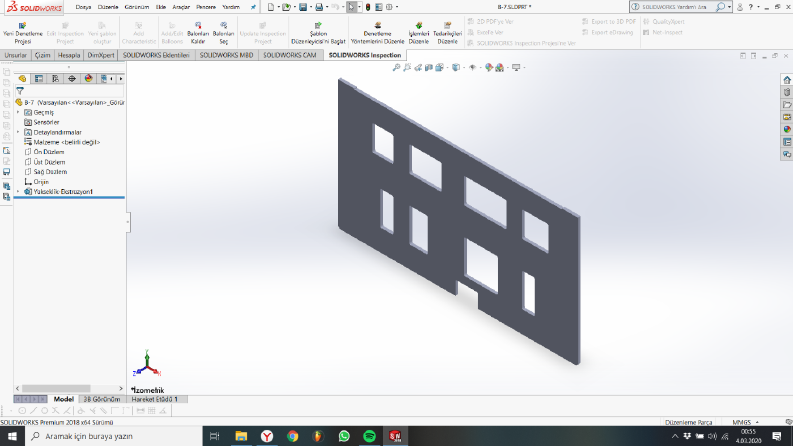This screenshot has height=446, width=793.
Task: Open Appearances task pane icon
Action: (787, 129)
